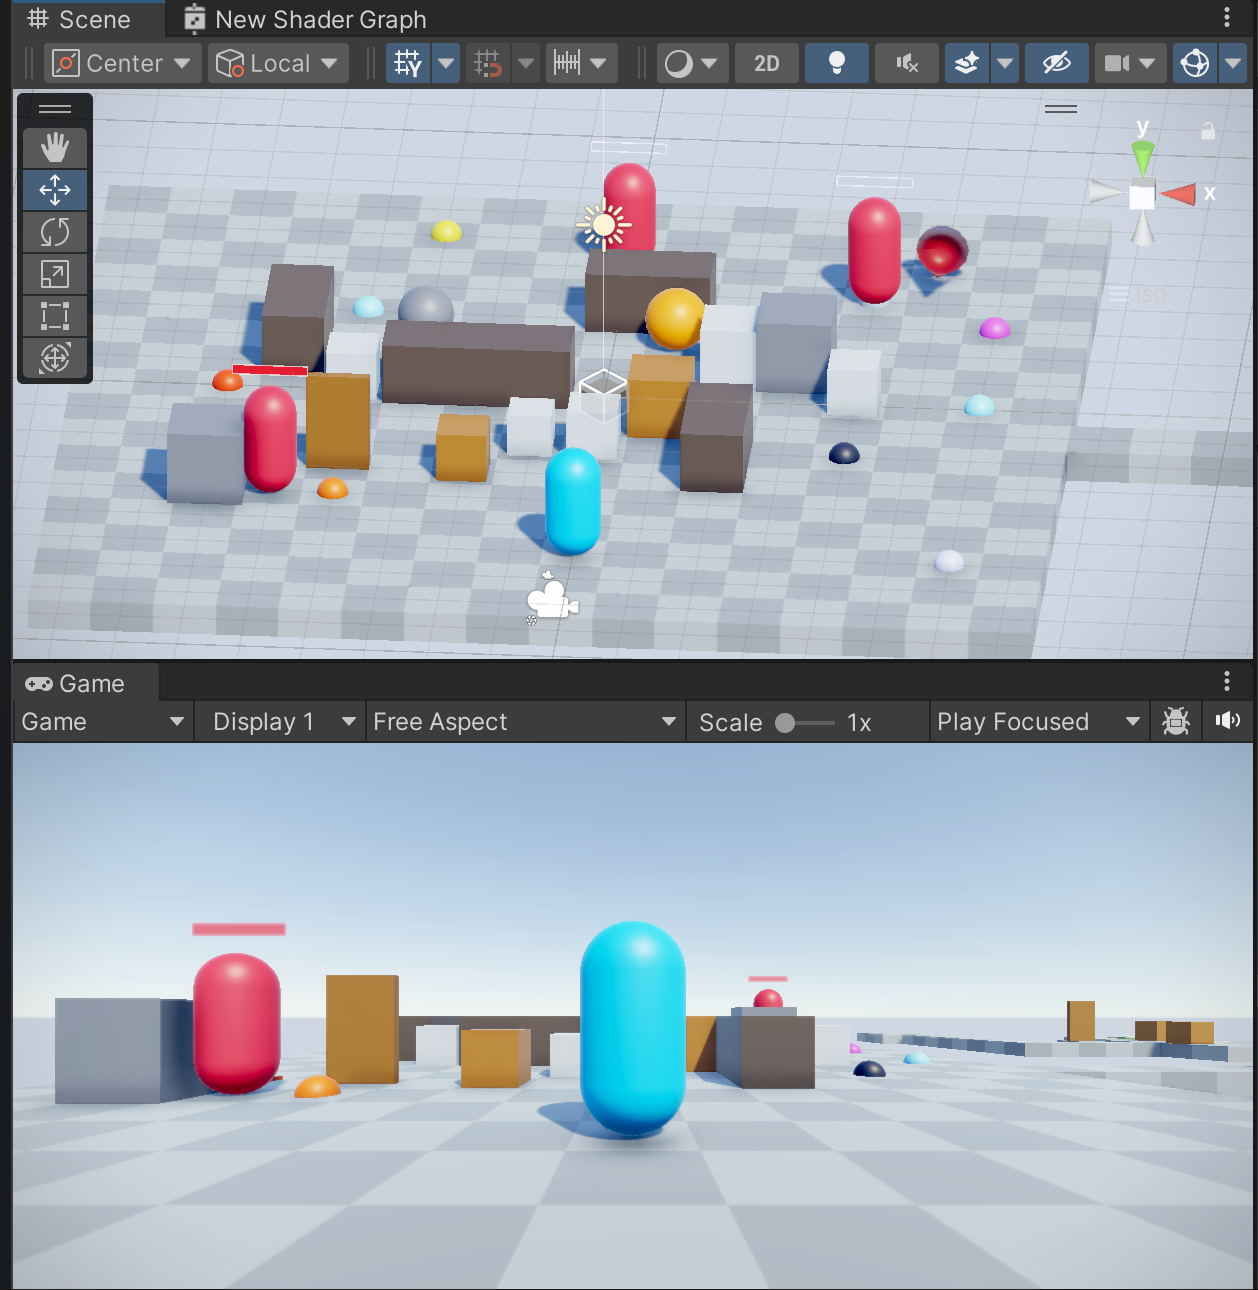Click the directional light sun gizmo
Image resolution: width=1258 pixels, height=1290 pixels.
[603, 226]
